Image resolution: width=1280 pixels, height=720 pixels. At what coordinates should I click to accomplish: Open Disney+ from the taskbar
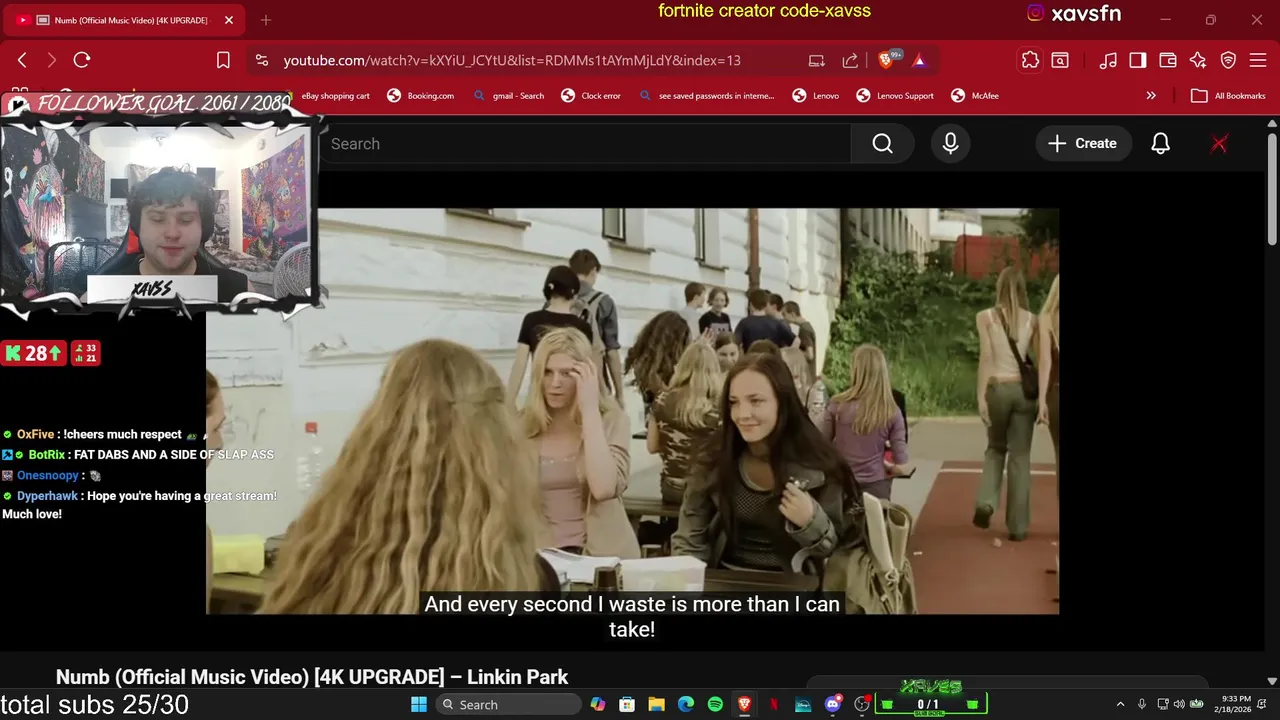[803, 705]
